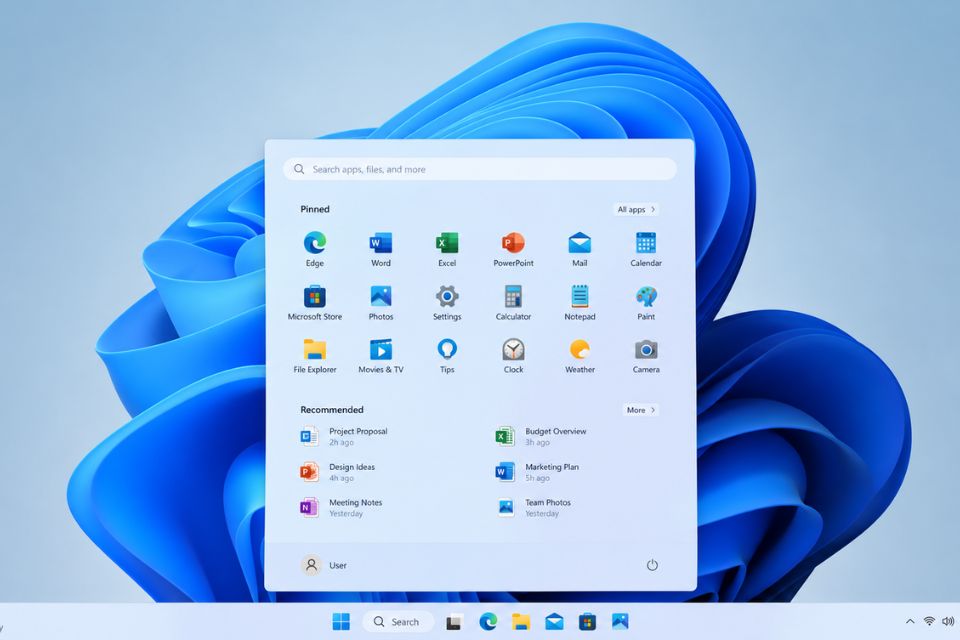Open the Clock app
The width and height of the screenshot is (960, 640).
point(513,356)
